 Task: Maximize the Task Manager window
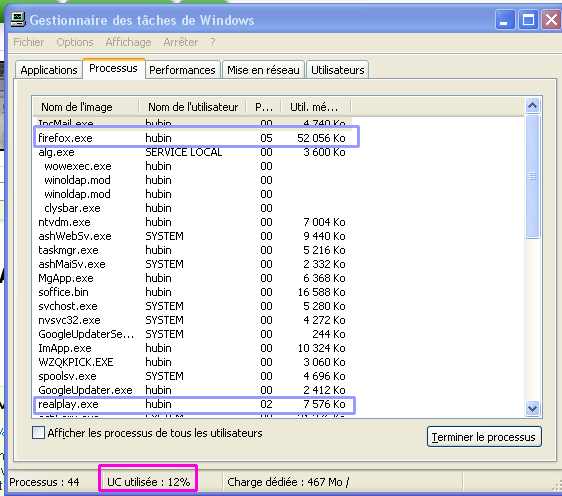click(x=528, y=20)
